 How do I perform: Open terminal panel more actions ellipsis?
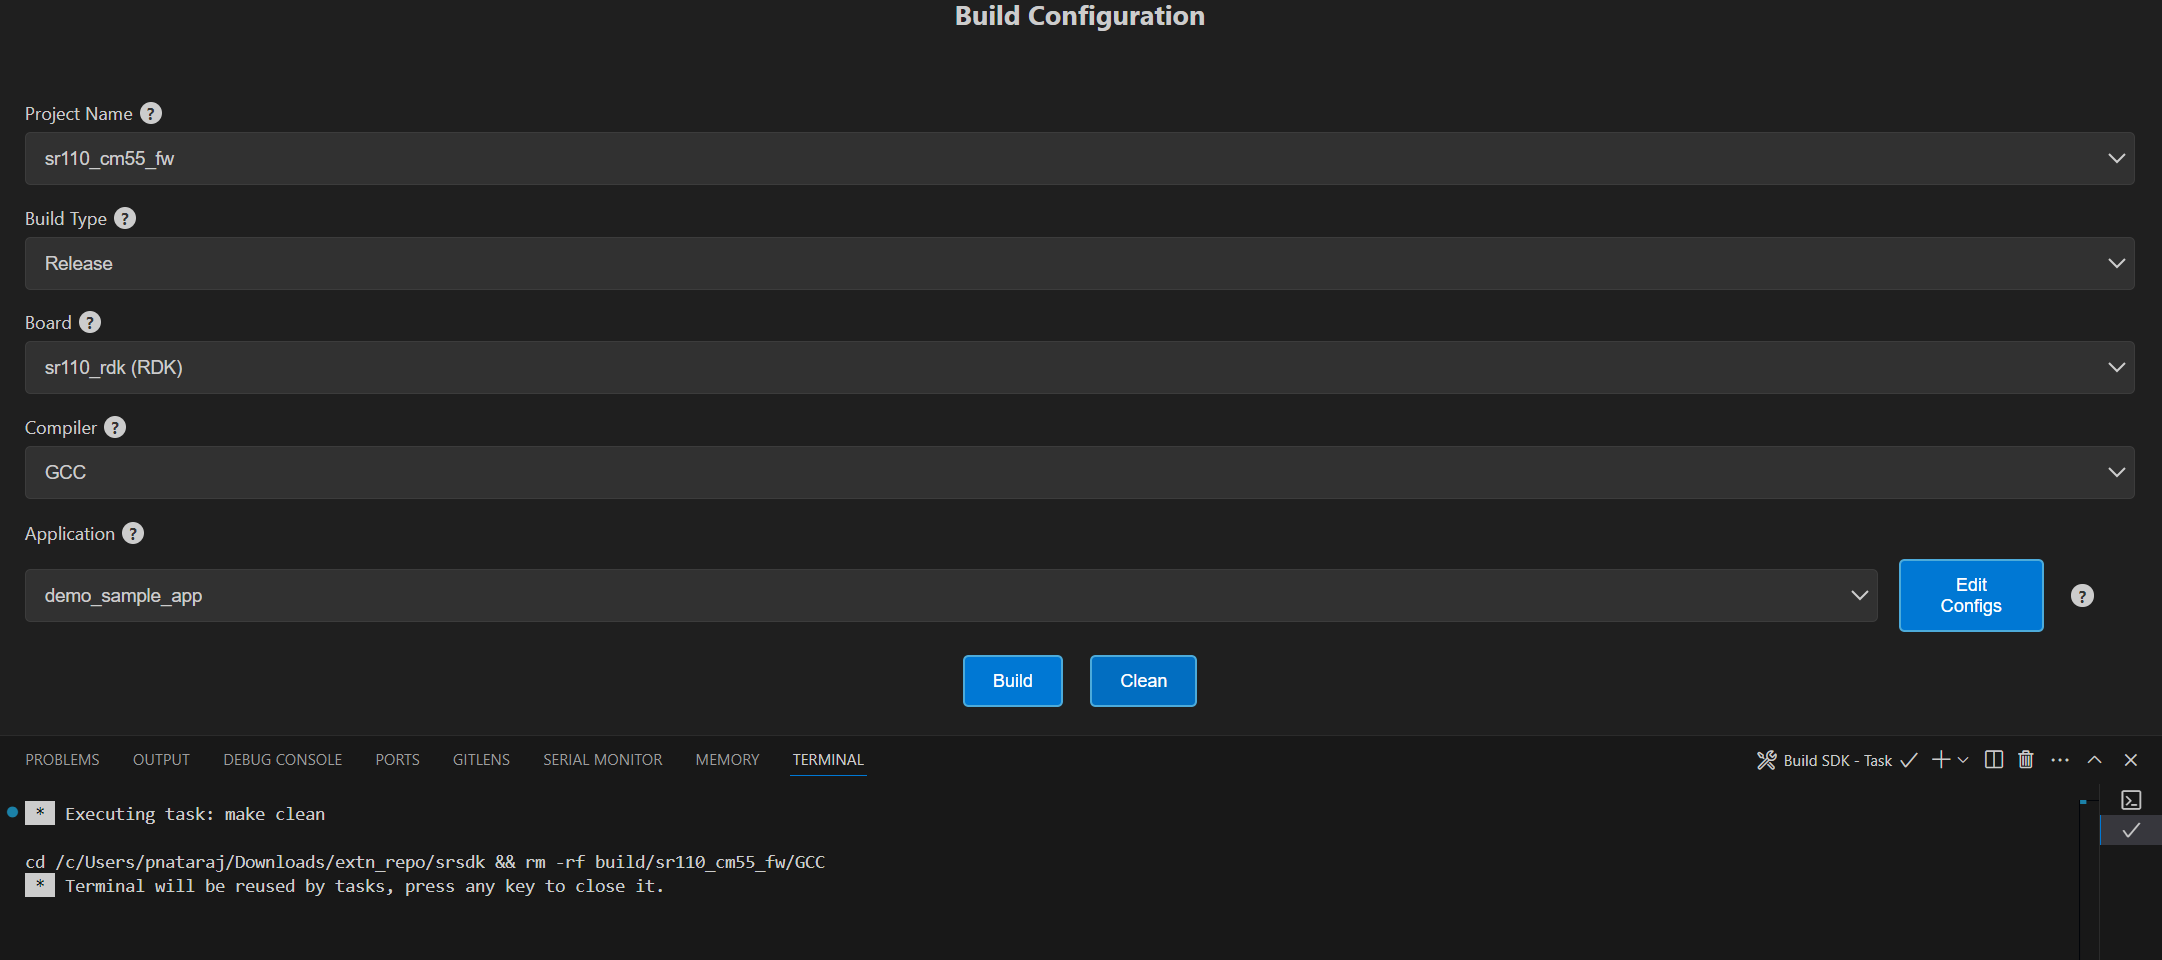point(2060,760)
